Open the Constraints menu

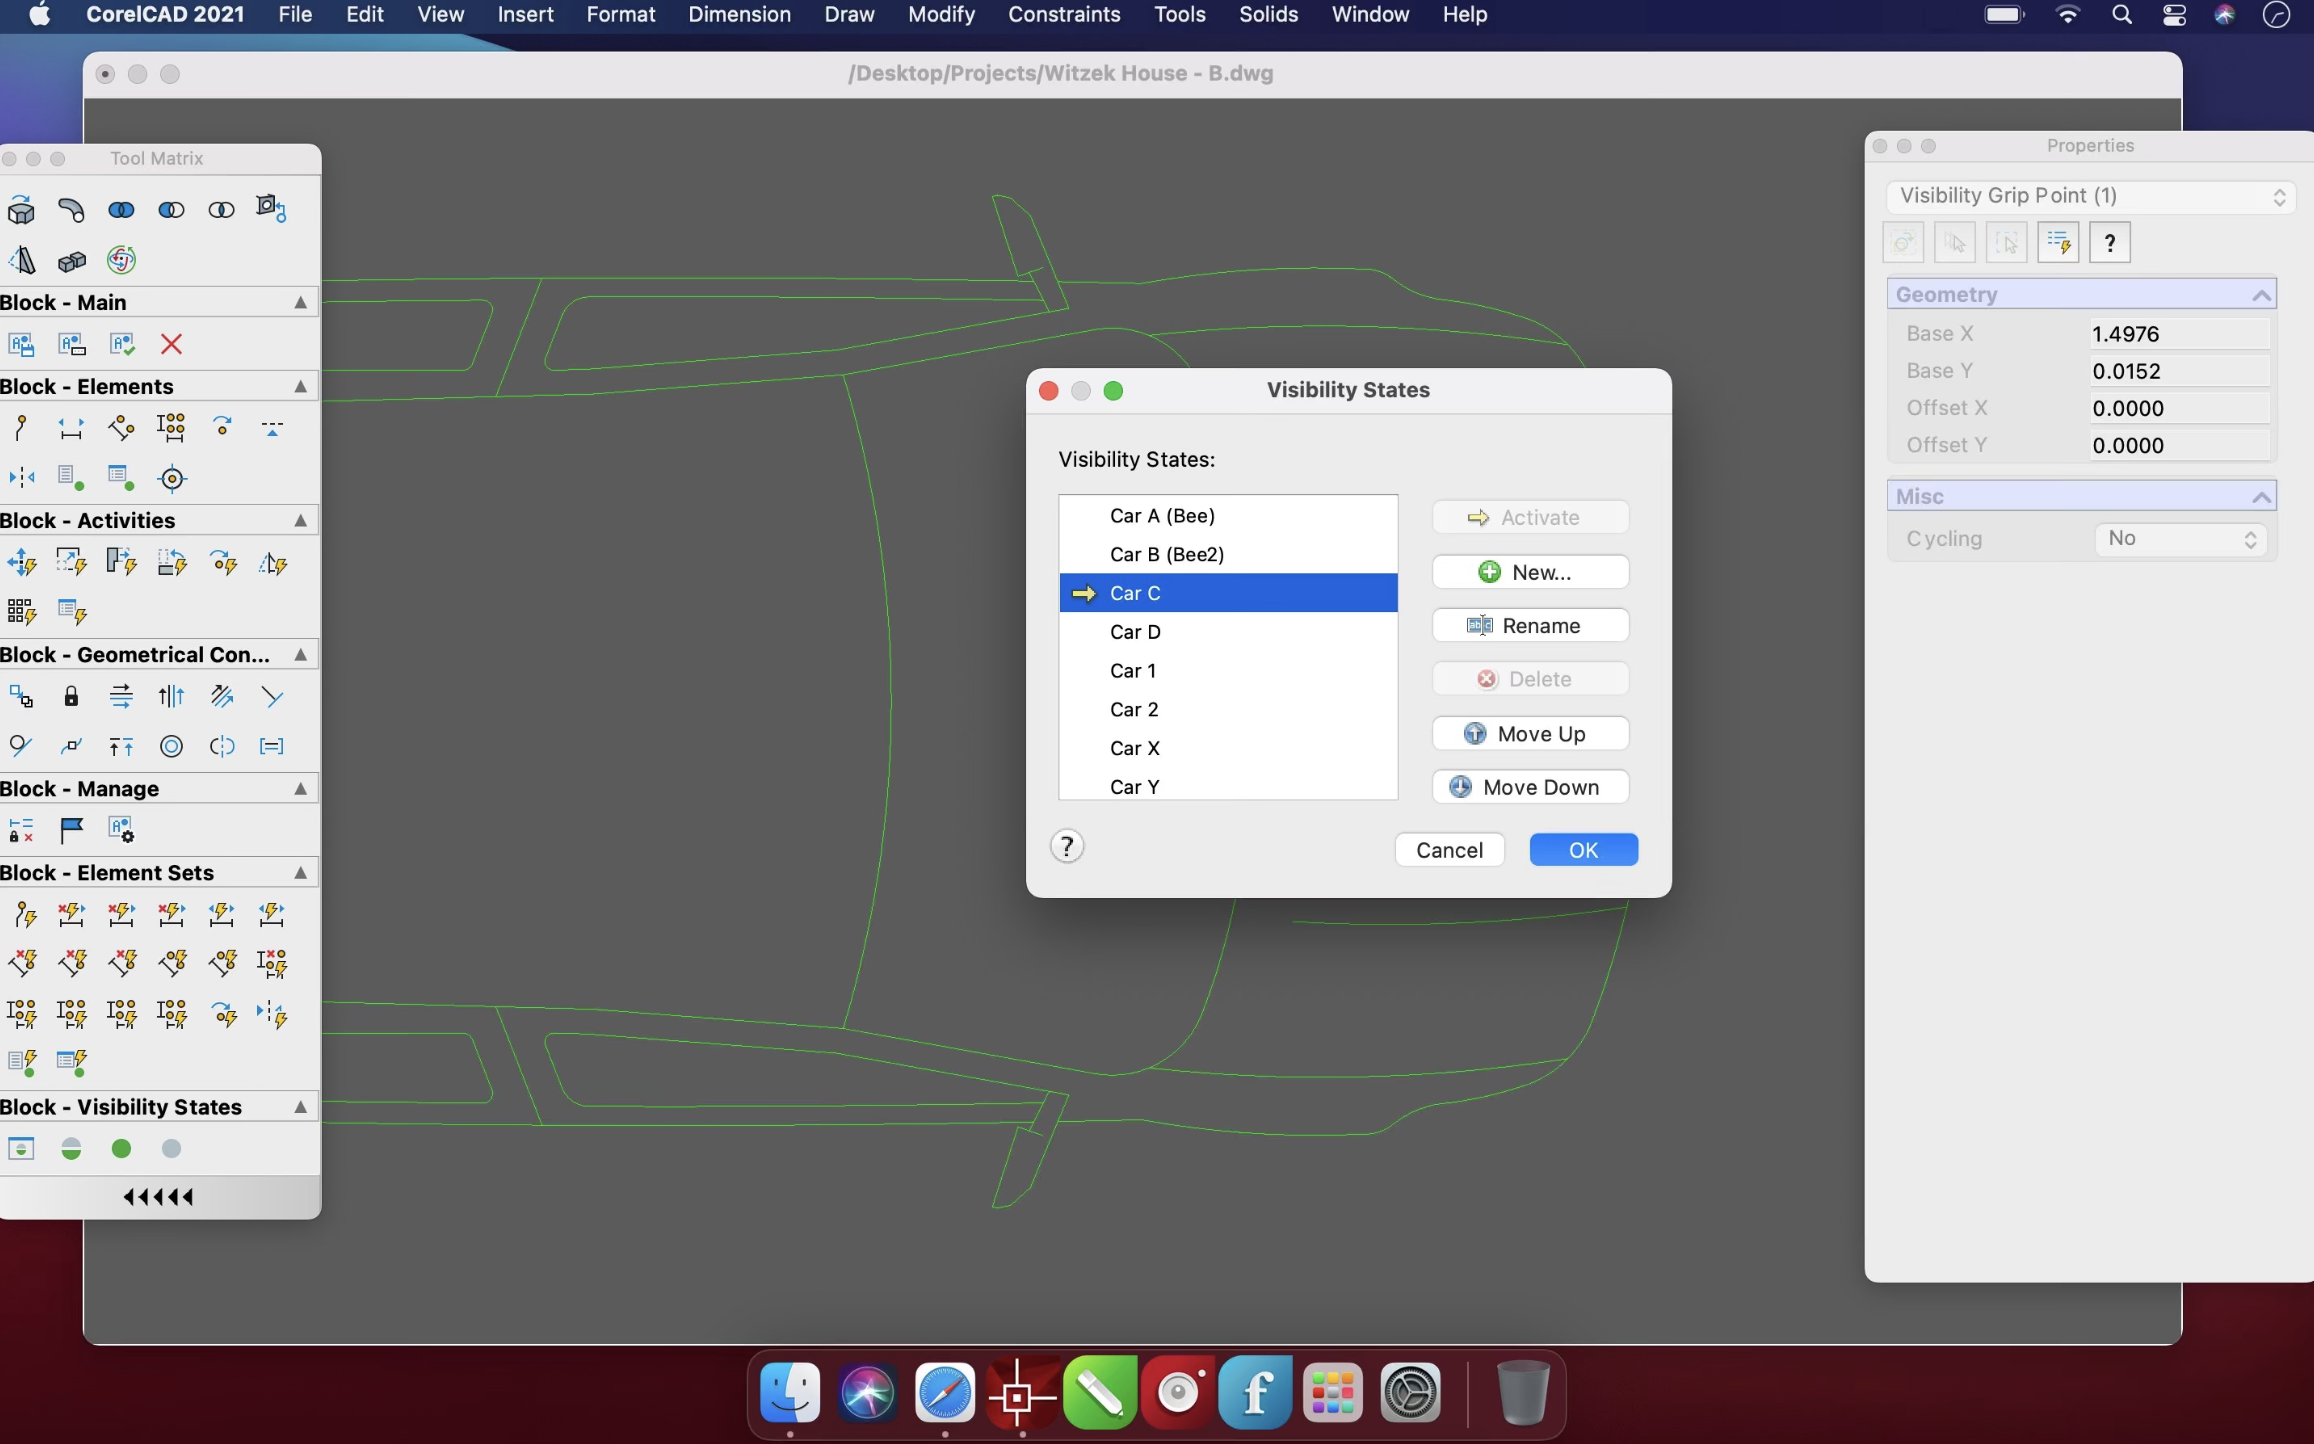(x=1063, y=15)
